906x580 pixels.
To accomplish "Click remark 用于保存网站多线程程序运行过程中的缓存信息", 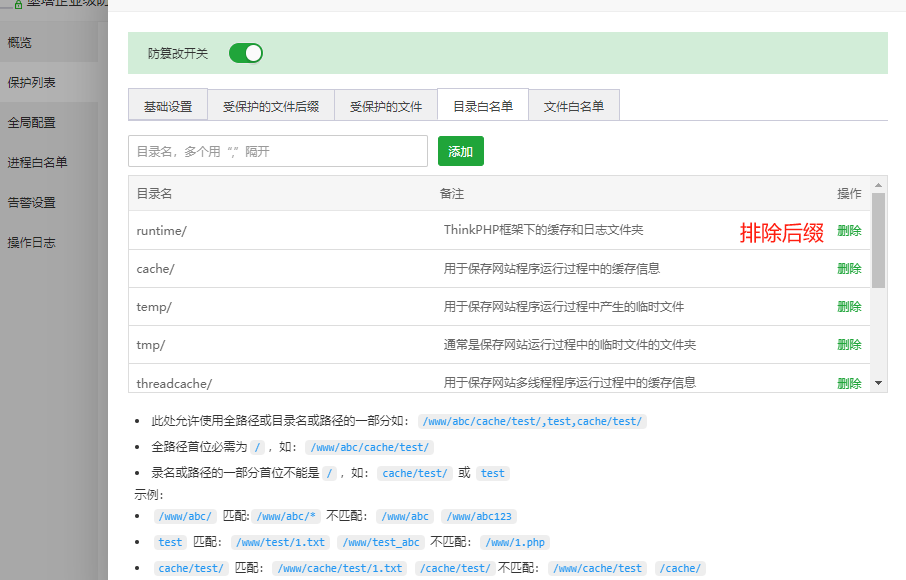I will point(570,382).
